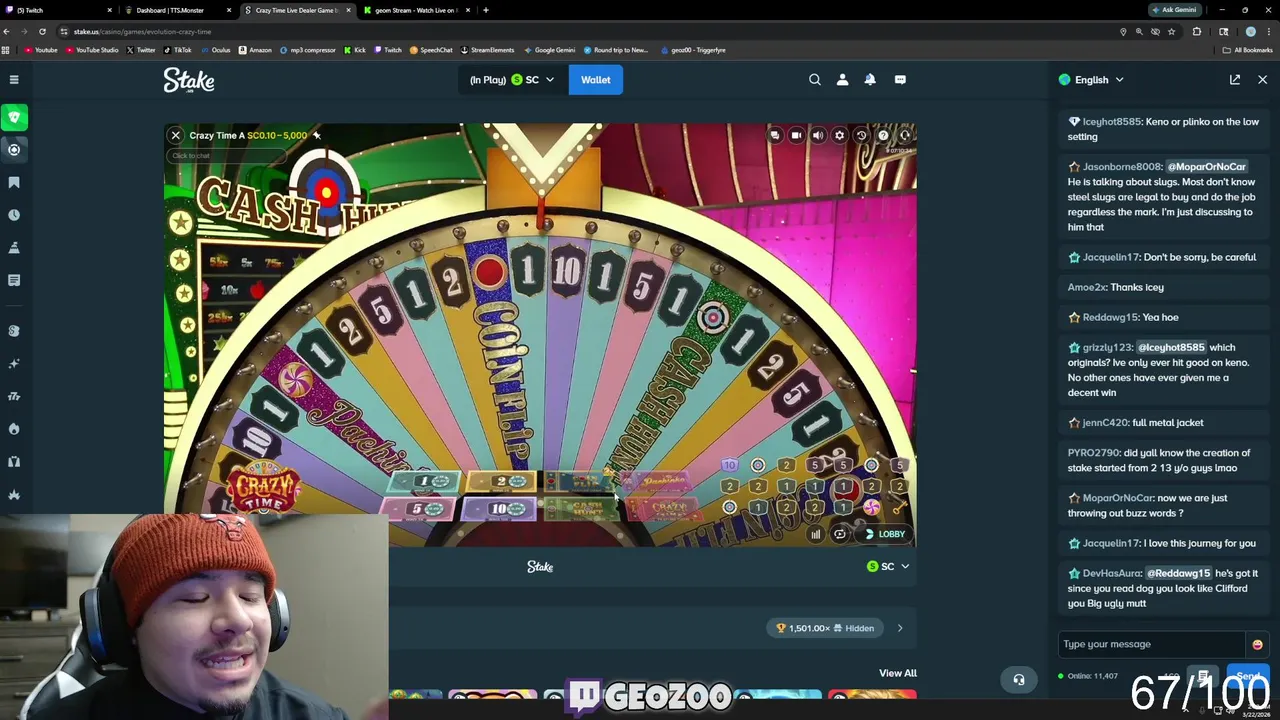Open game settings gear
1280x720 pixels.
click(x=840, y=135)
